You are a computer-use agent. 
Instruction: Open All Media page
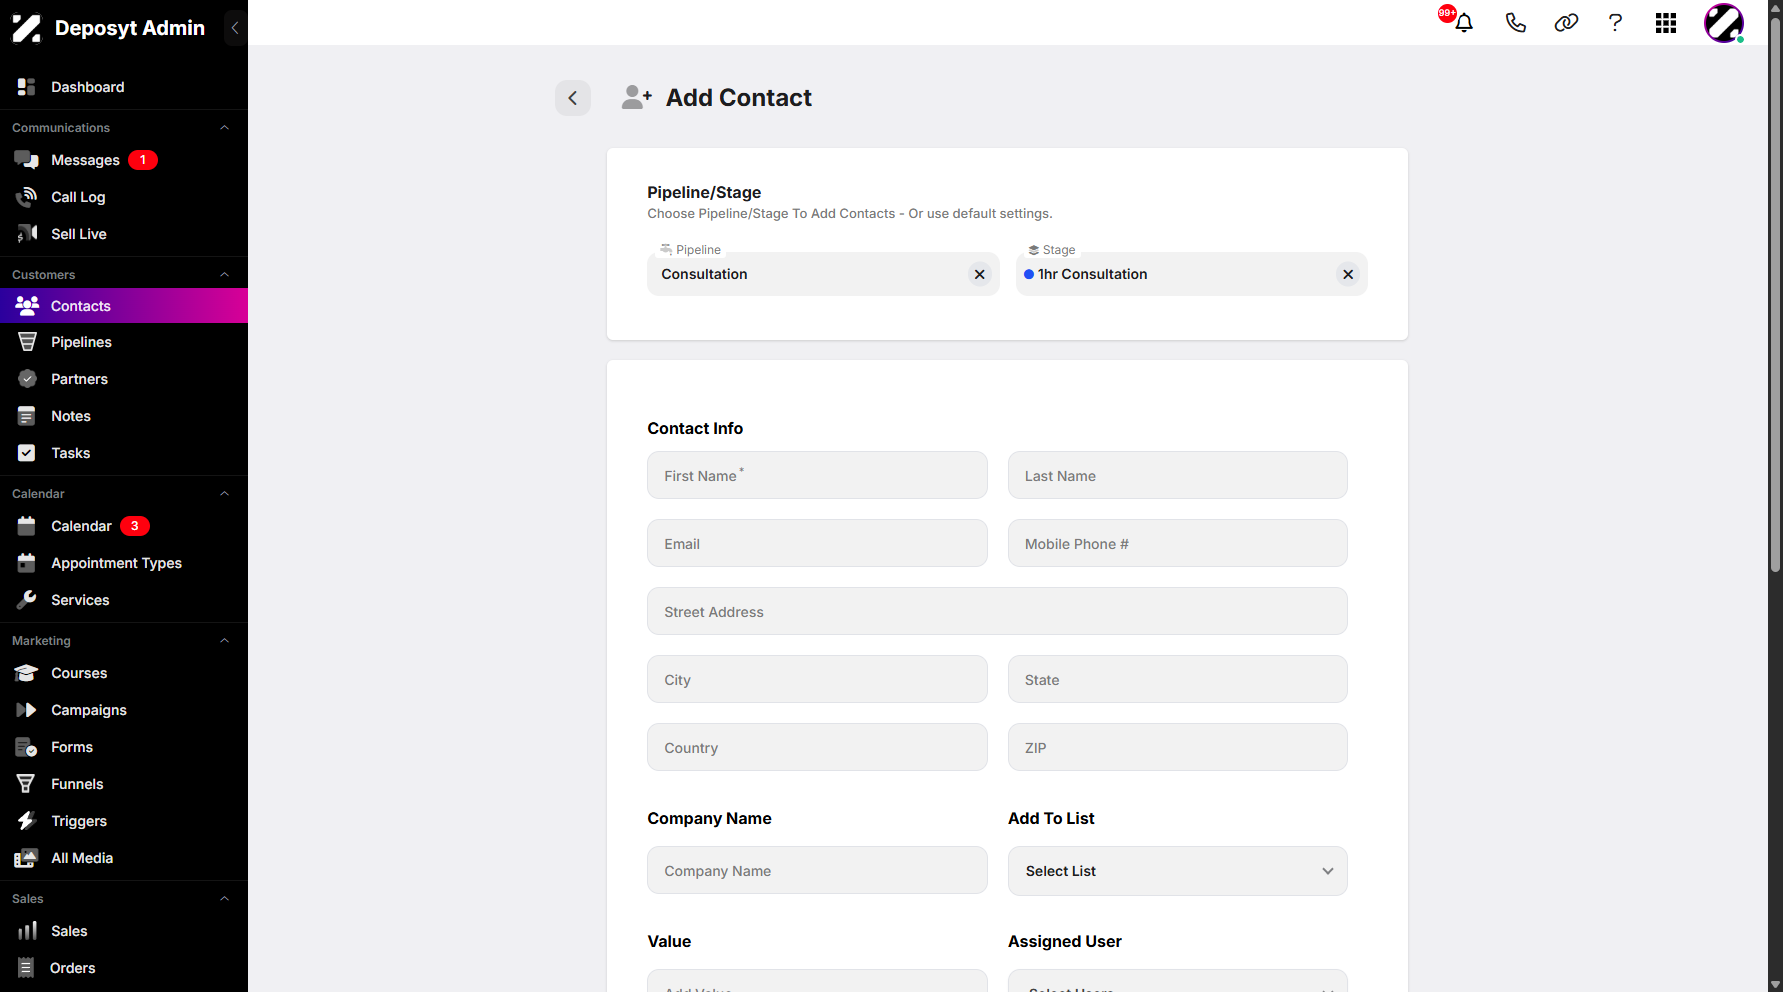click(x=124, y=858)
